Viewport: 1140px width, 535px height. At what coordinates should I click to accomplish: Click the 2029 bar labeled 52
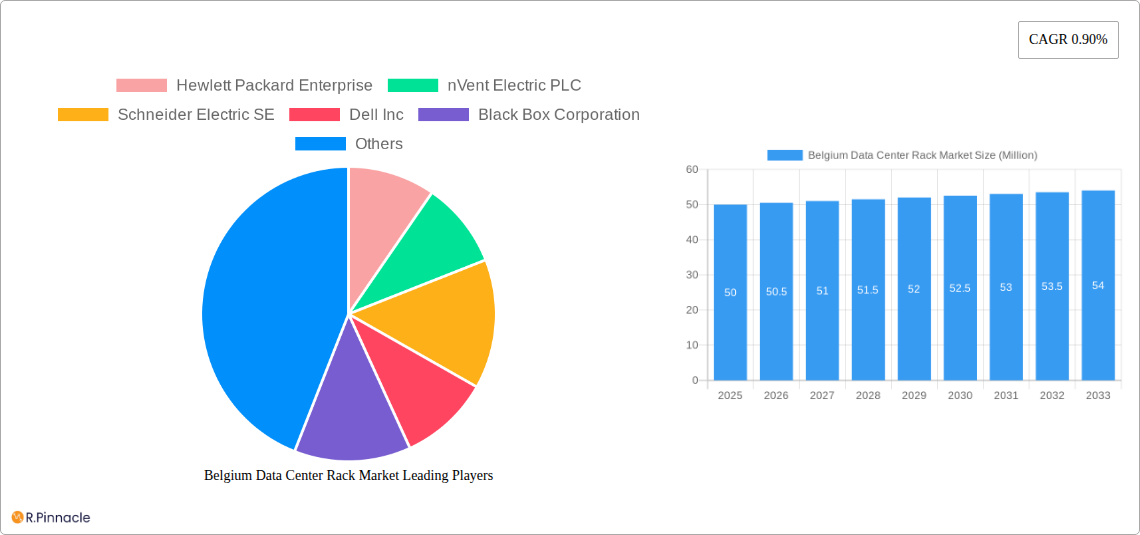click(914, 289)
